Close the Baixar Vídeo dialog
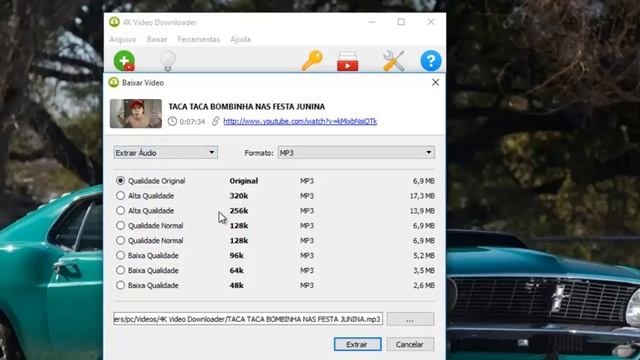Screen dimensions: 640x360 tap(436, 82)
